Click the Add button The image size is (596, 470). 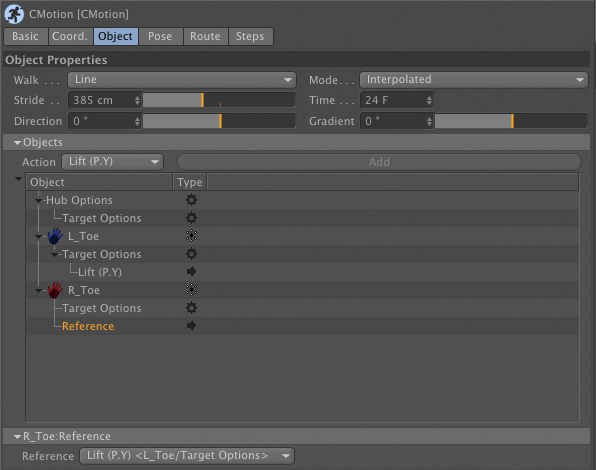[379, 162]
